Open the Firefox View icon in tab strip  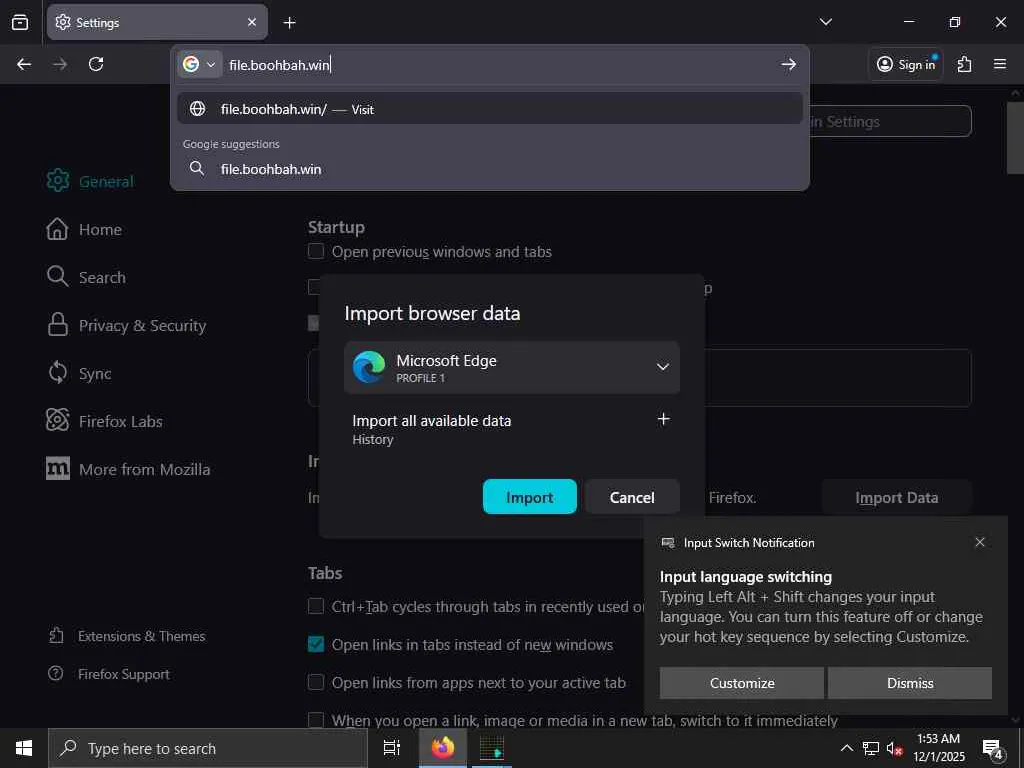[x=20, y=22]
